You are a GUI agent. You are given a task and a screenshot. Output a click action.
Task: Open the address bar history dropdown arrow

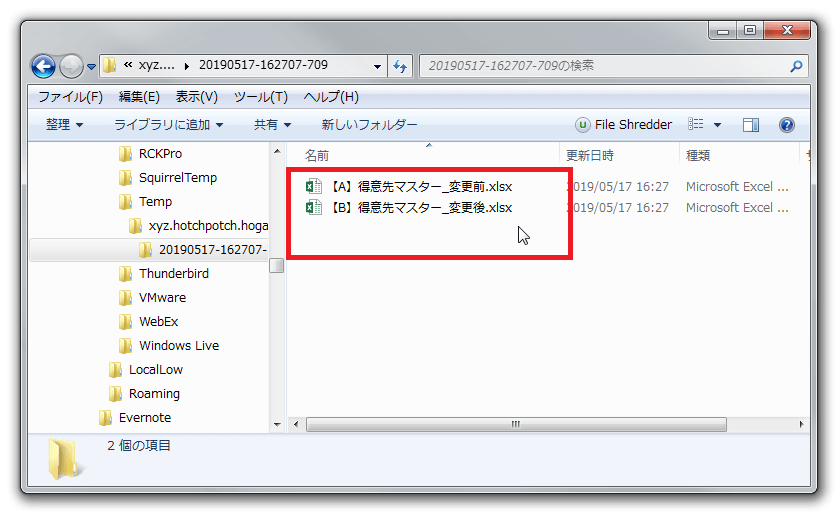(x=377, y=66)
